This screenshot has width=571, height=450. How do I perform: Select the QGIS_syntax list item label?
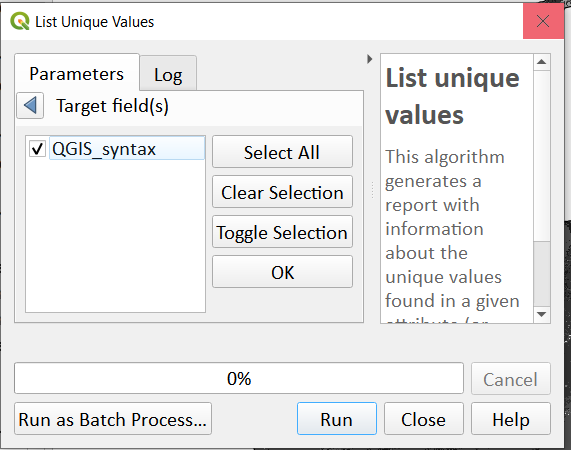[104, 149]
